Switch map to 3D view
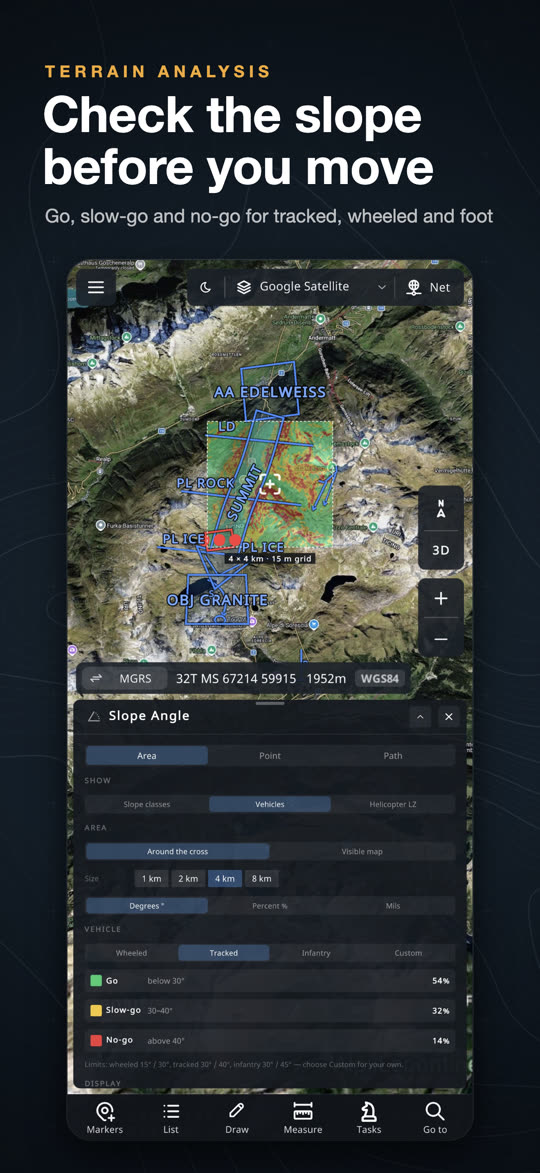540x1173 pixels. pos(441,550)
